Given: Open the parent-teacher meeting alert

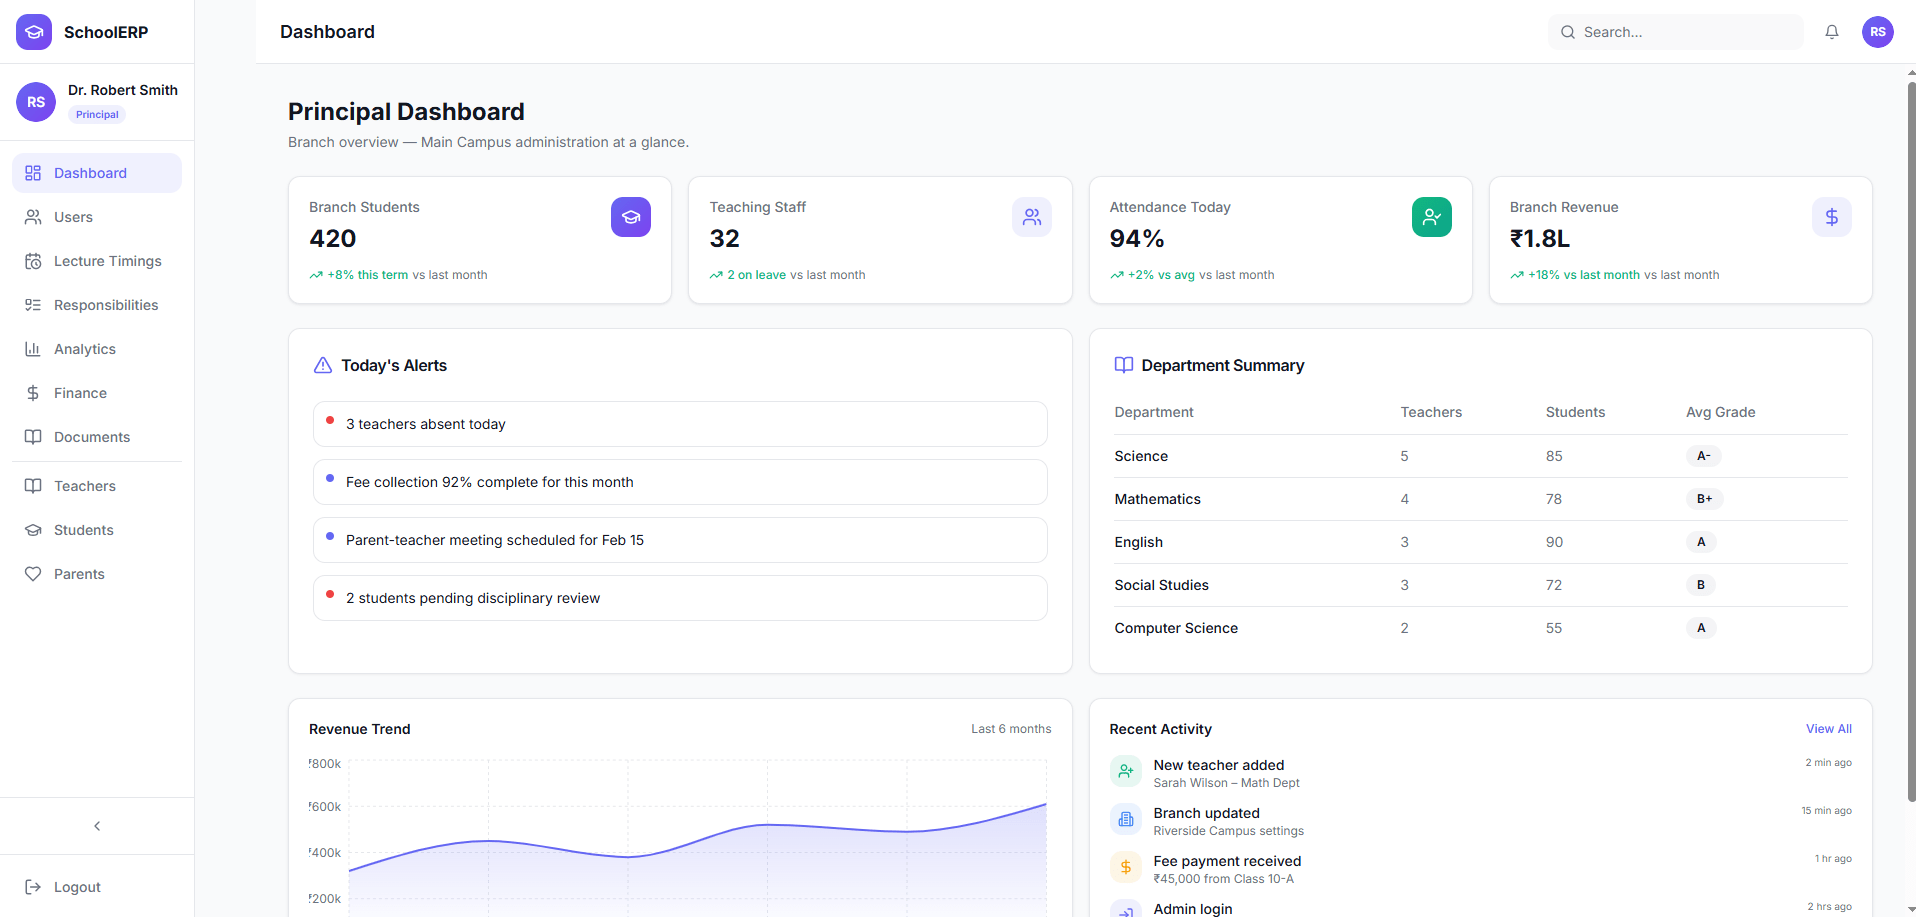Looking at the screenshot, I should pos(680,540).
